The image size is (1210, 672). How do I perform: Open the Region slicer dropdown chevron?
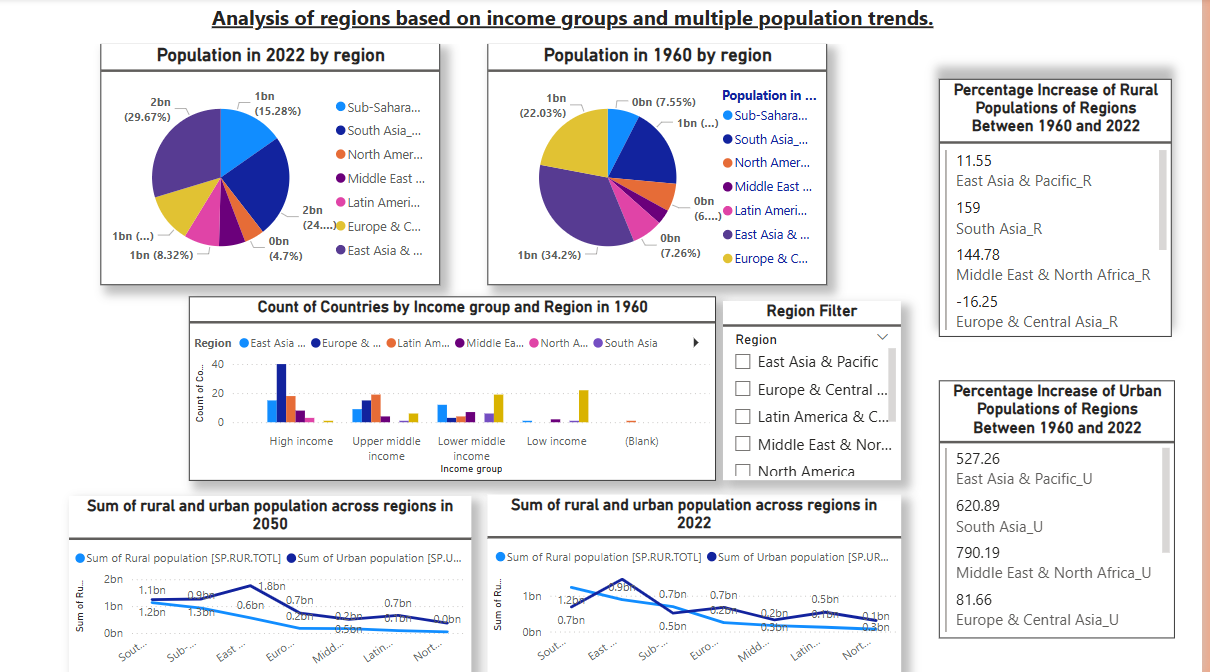882,338
